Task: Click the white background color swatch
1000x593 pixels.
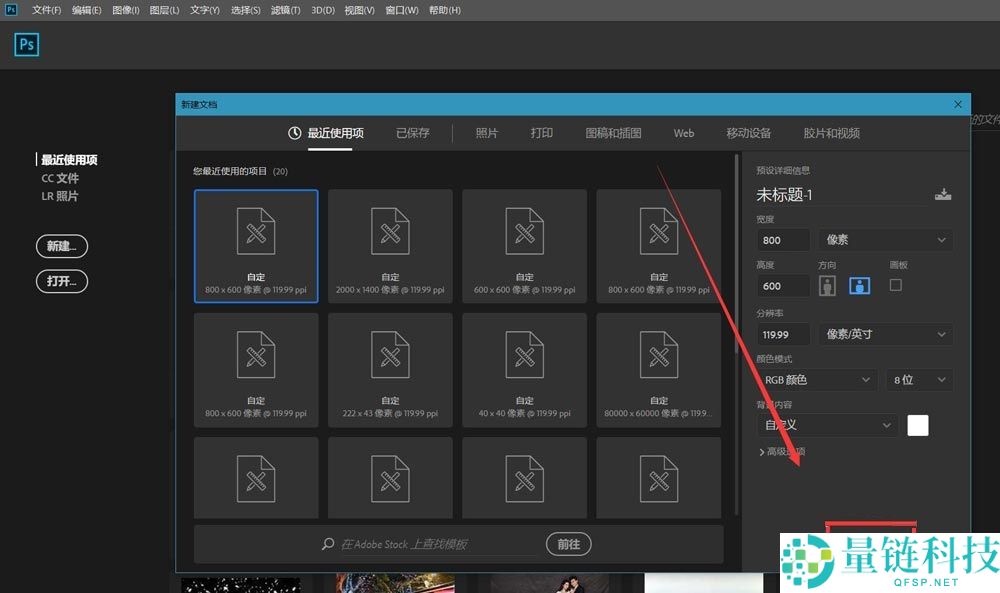Action: 916,425
